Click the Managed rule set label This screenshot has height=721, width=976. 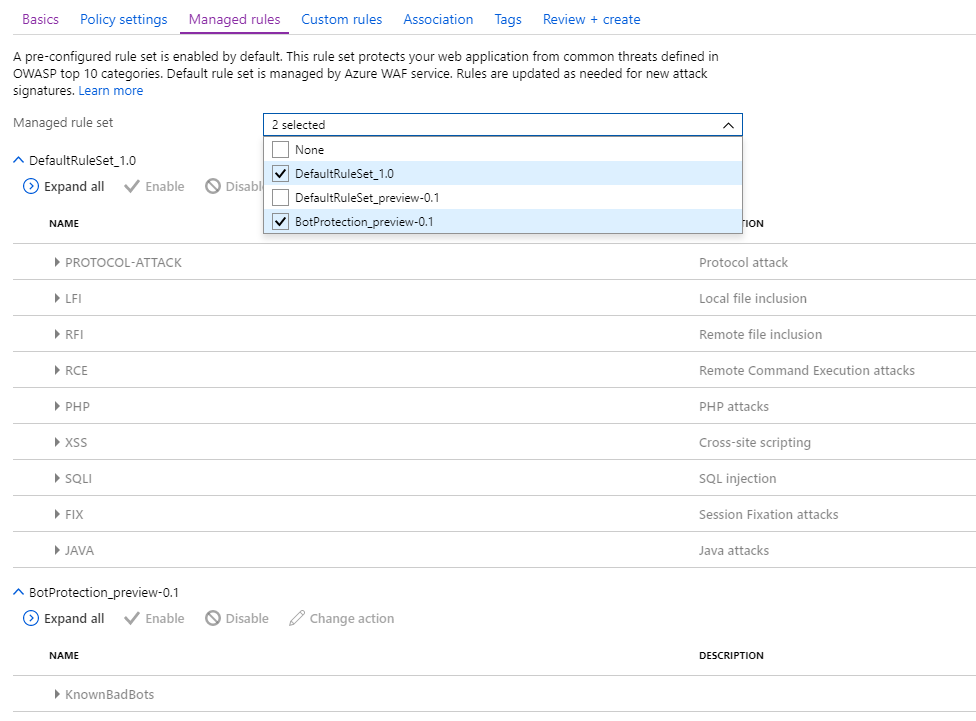[63, 123]
